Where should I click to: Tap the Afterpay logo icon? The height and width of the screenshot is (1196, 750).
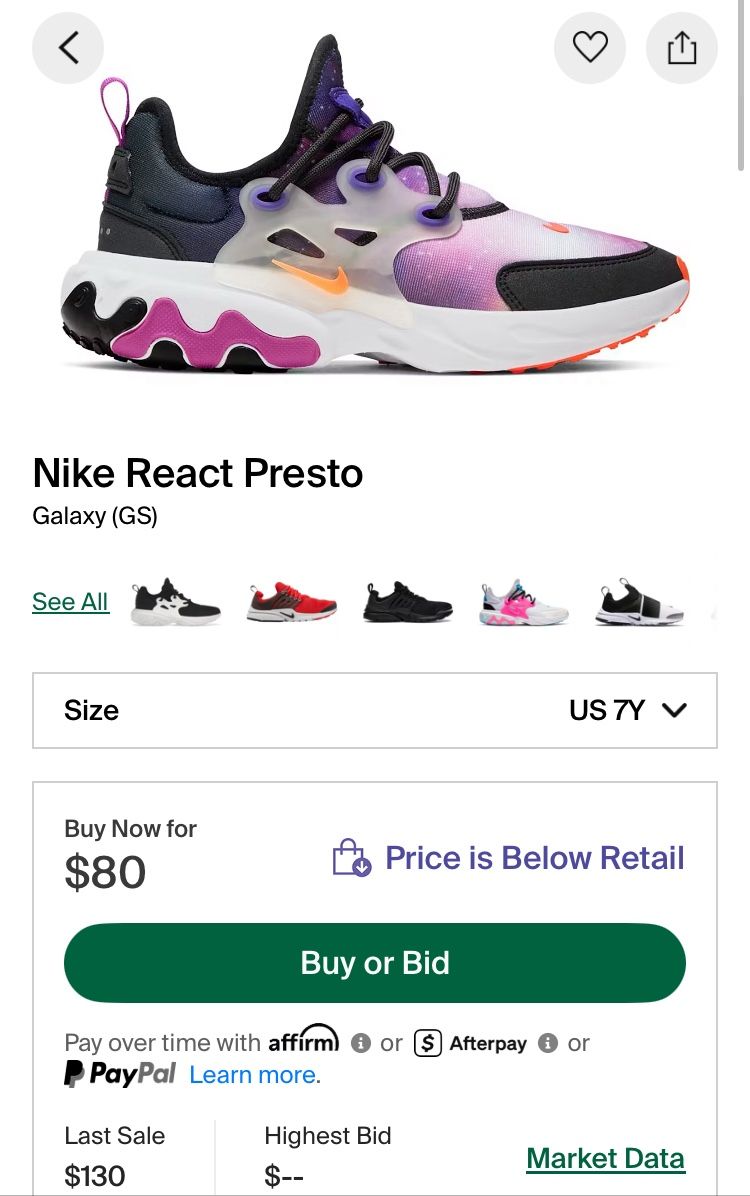[428, 1043]
